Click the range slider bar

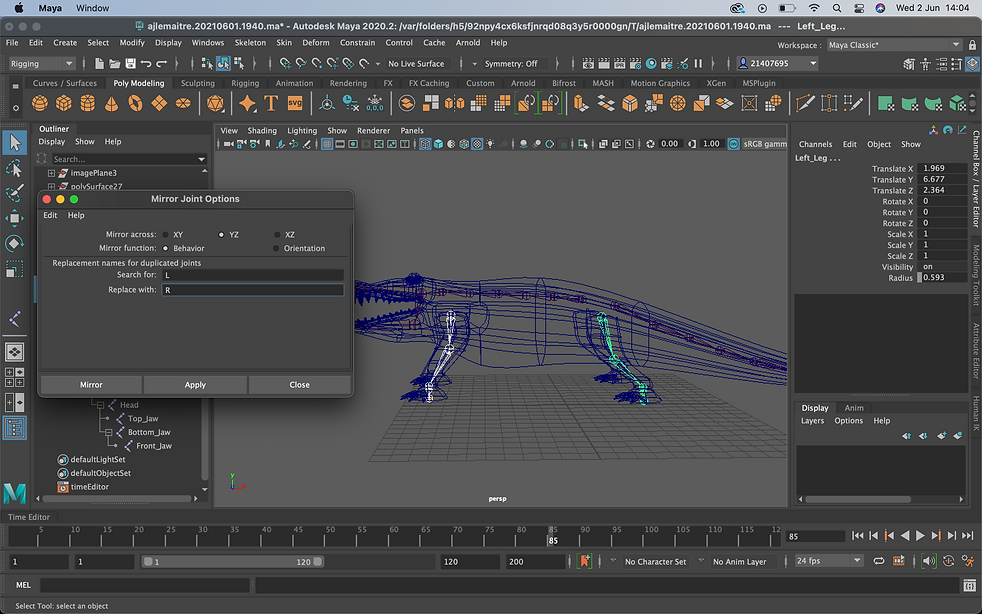pyautogui.click(x=232, y=561)
